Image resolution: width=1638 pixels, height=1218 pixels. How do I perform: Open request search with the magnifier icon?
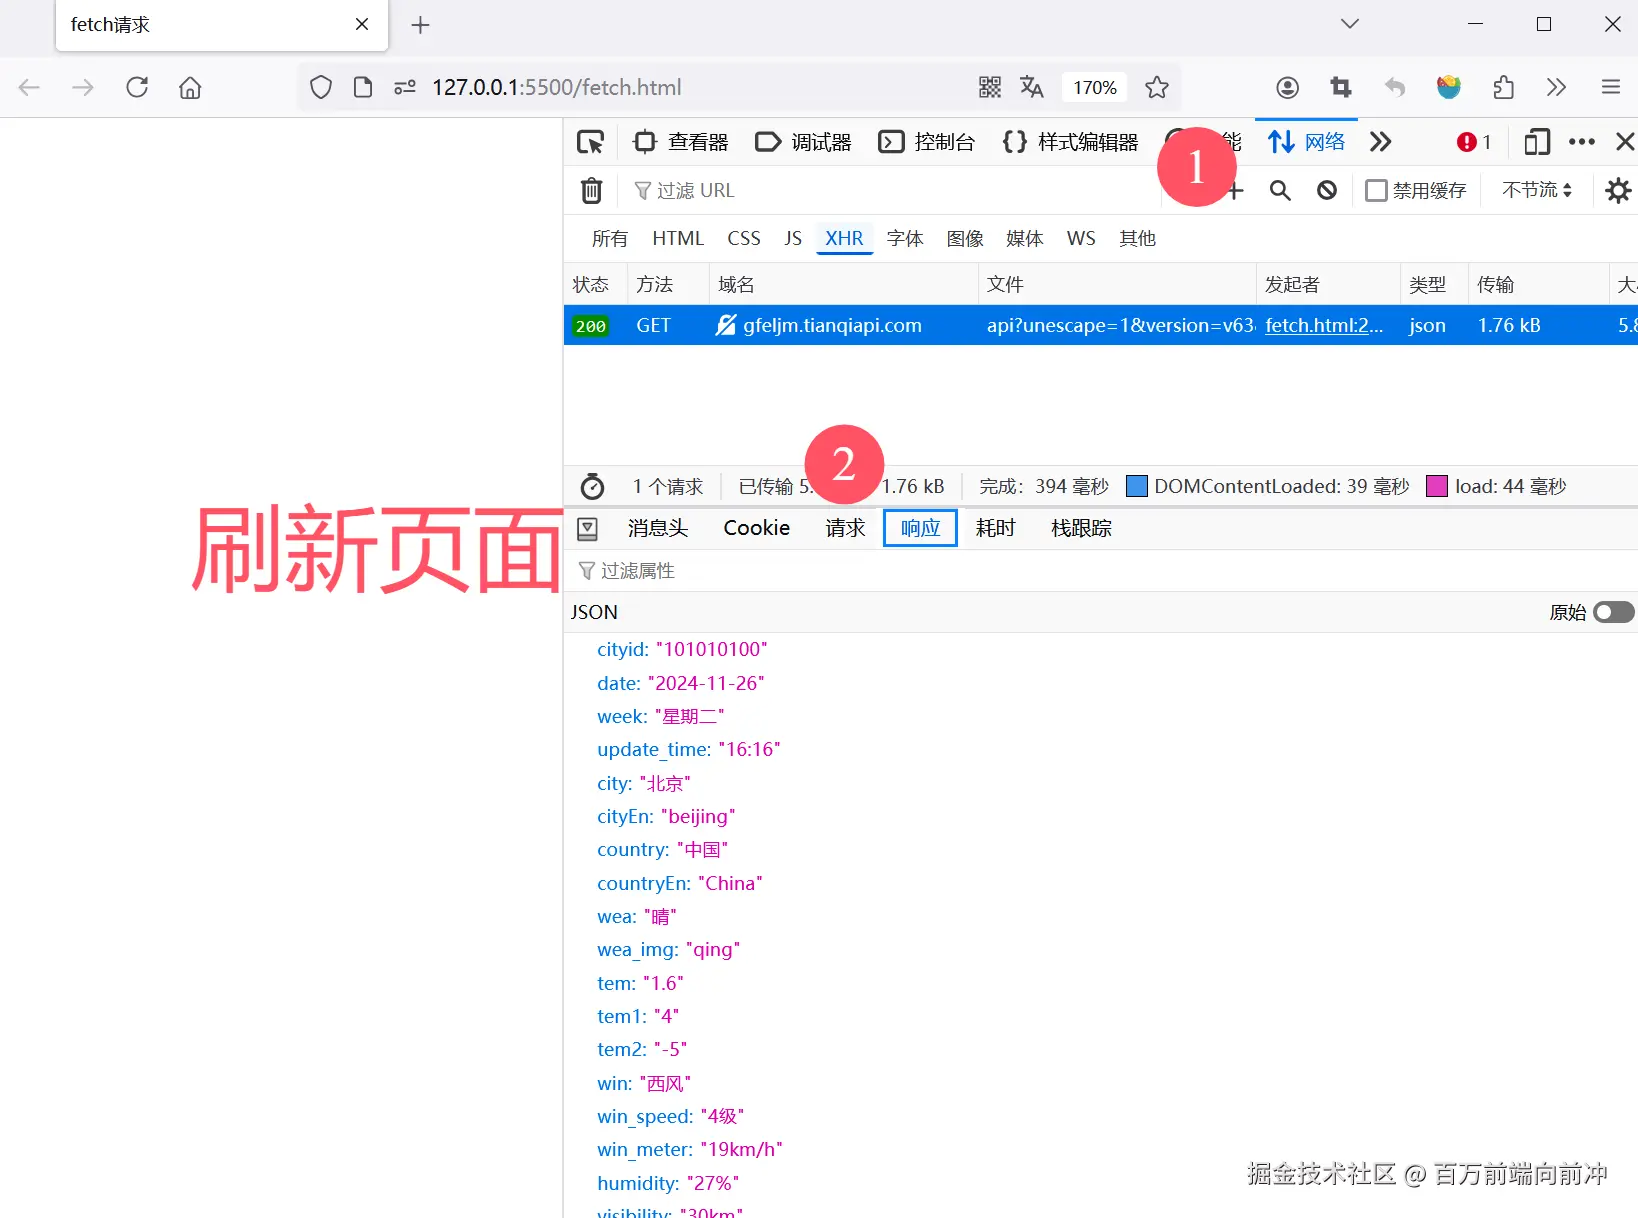point(1280,190)
